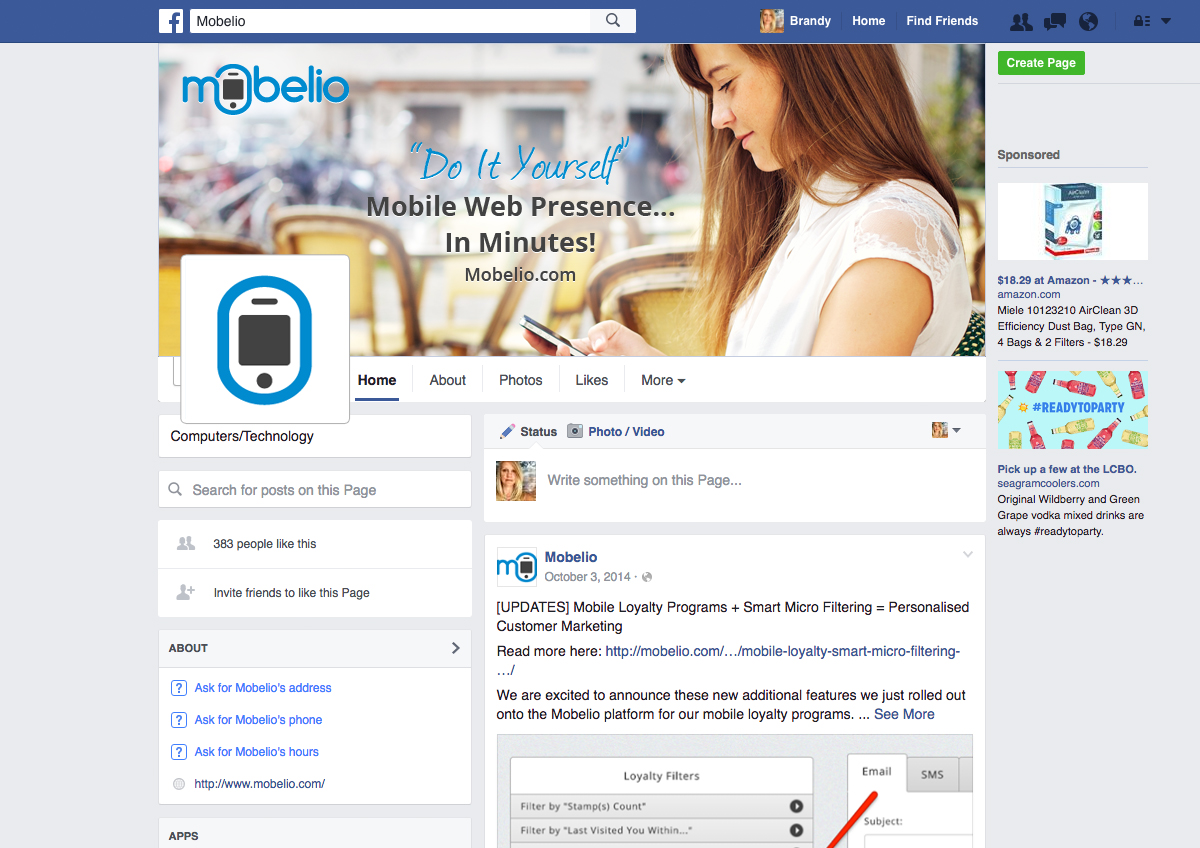Open the http://www.mobelio.com/ link
The image size is (1200, 848).
coord(258,783)
